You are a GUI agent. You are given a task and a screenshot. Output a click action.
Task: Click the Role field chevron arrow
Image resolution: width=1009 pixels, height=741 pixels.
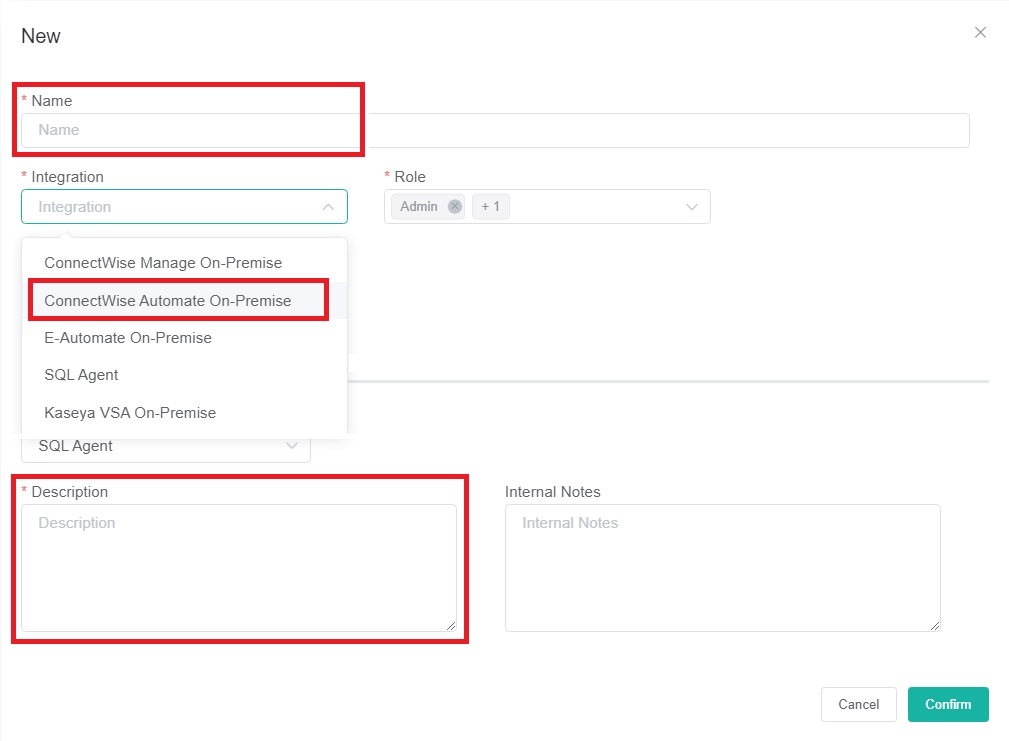click(x=691, y=207)
